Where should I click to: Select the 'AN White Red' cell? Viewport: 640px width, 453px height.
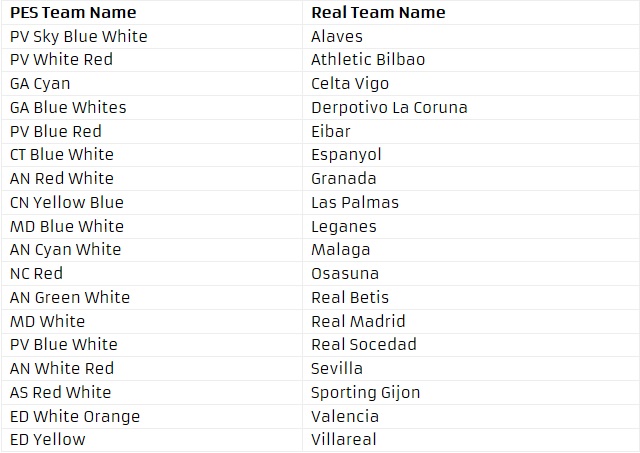pyautogui.click(x=62, y=369)
